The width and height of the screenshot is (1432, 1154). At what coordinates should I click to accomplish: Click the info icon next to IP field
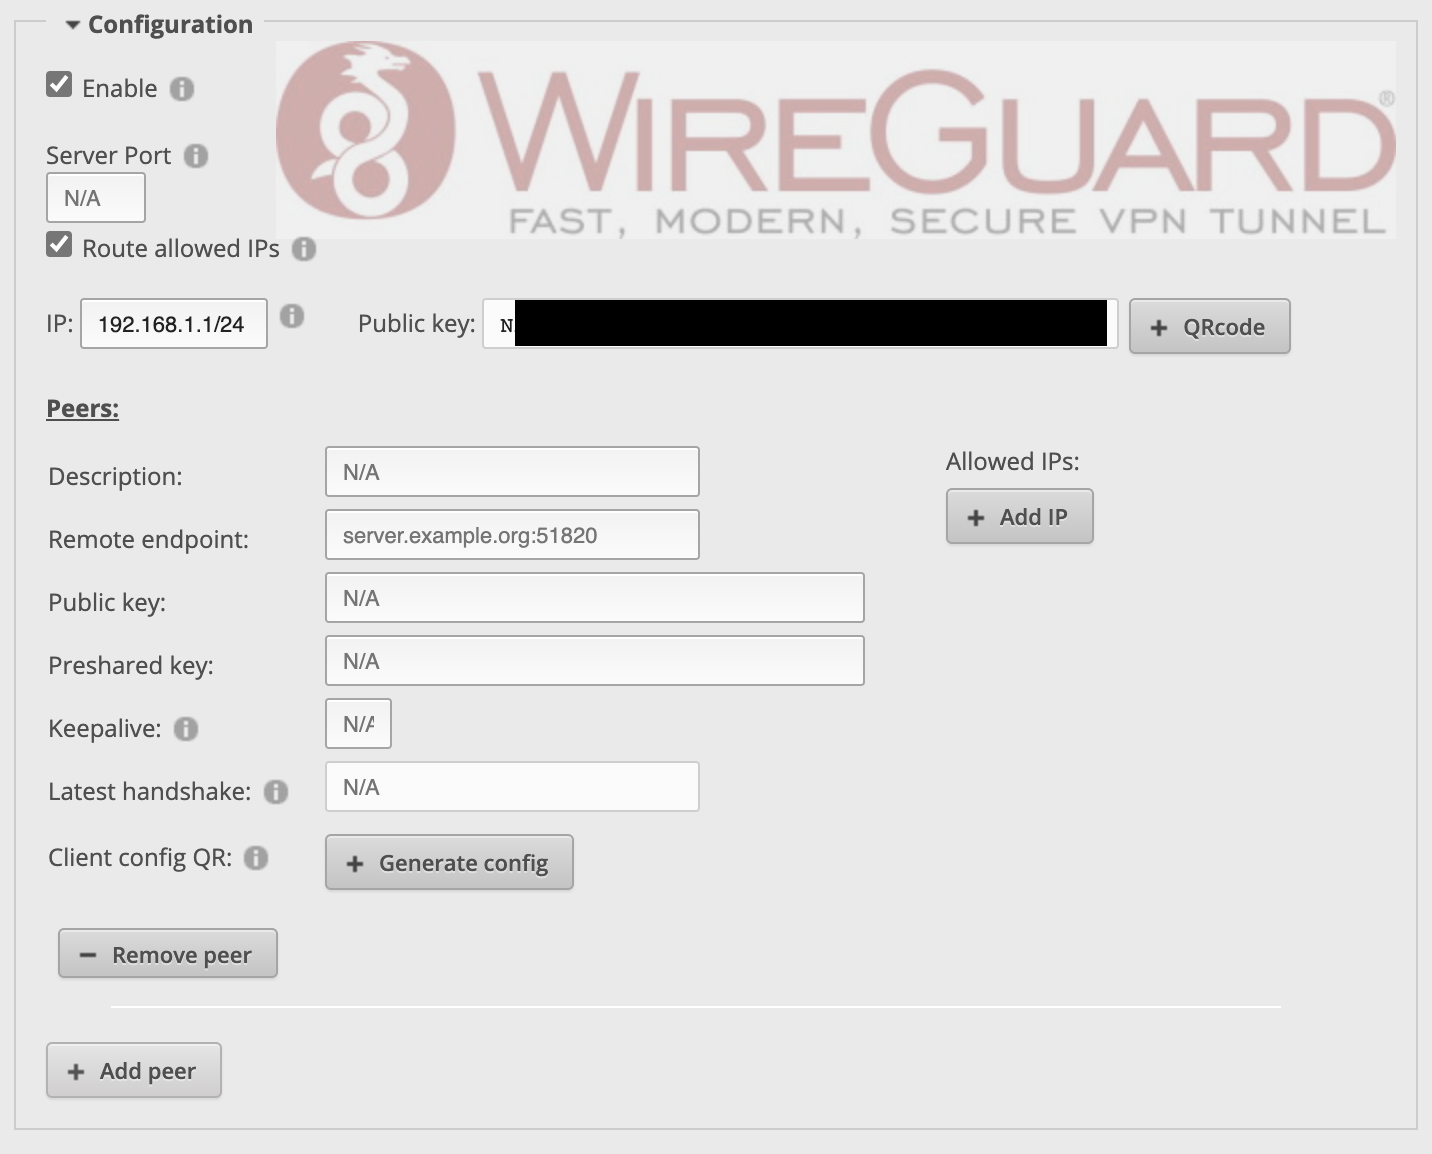coord(291,316)
